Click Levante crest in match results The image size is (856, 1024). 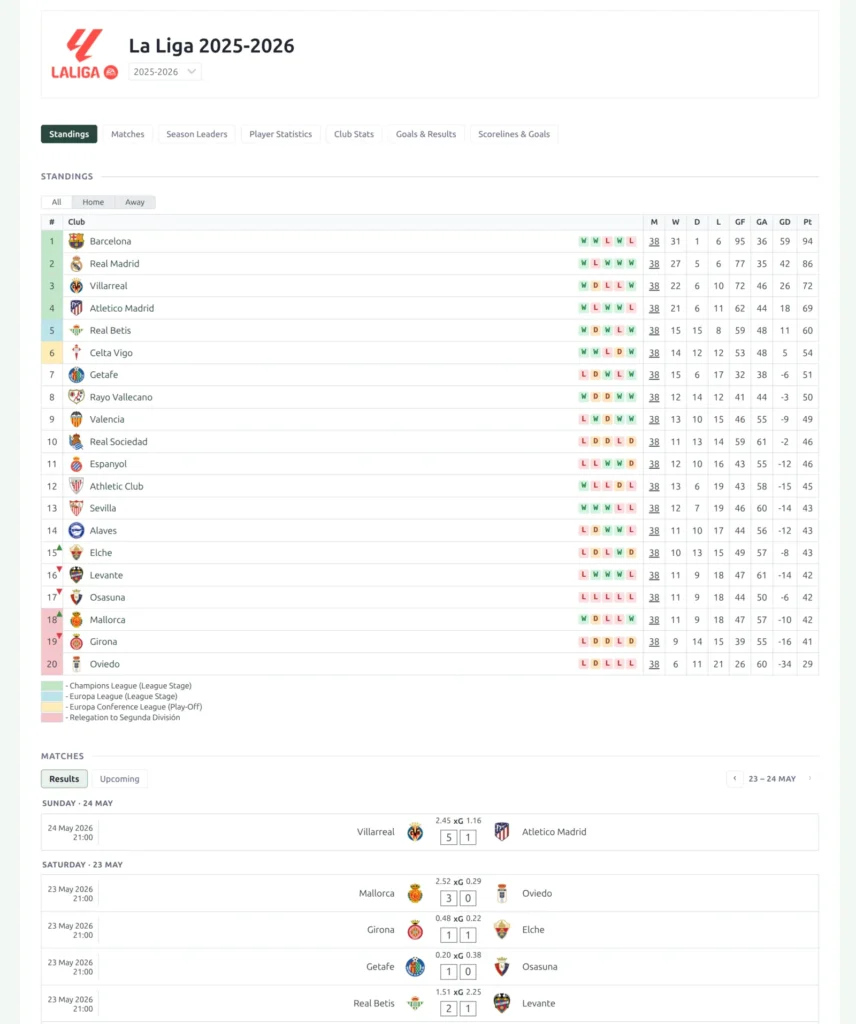click(501, 1002)
